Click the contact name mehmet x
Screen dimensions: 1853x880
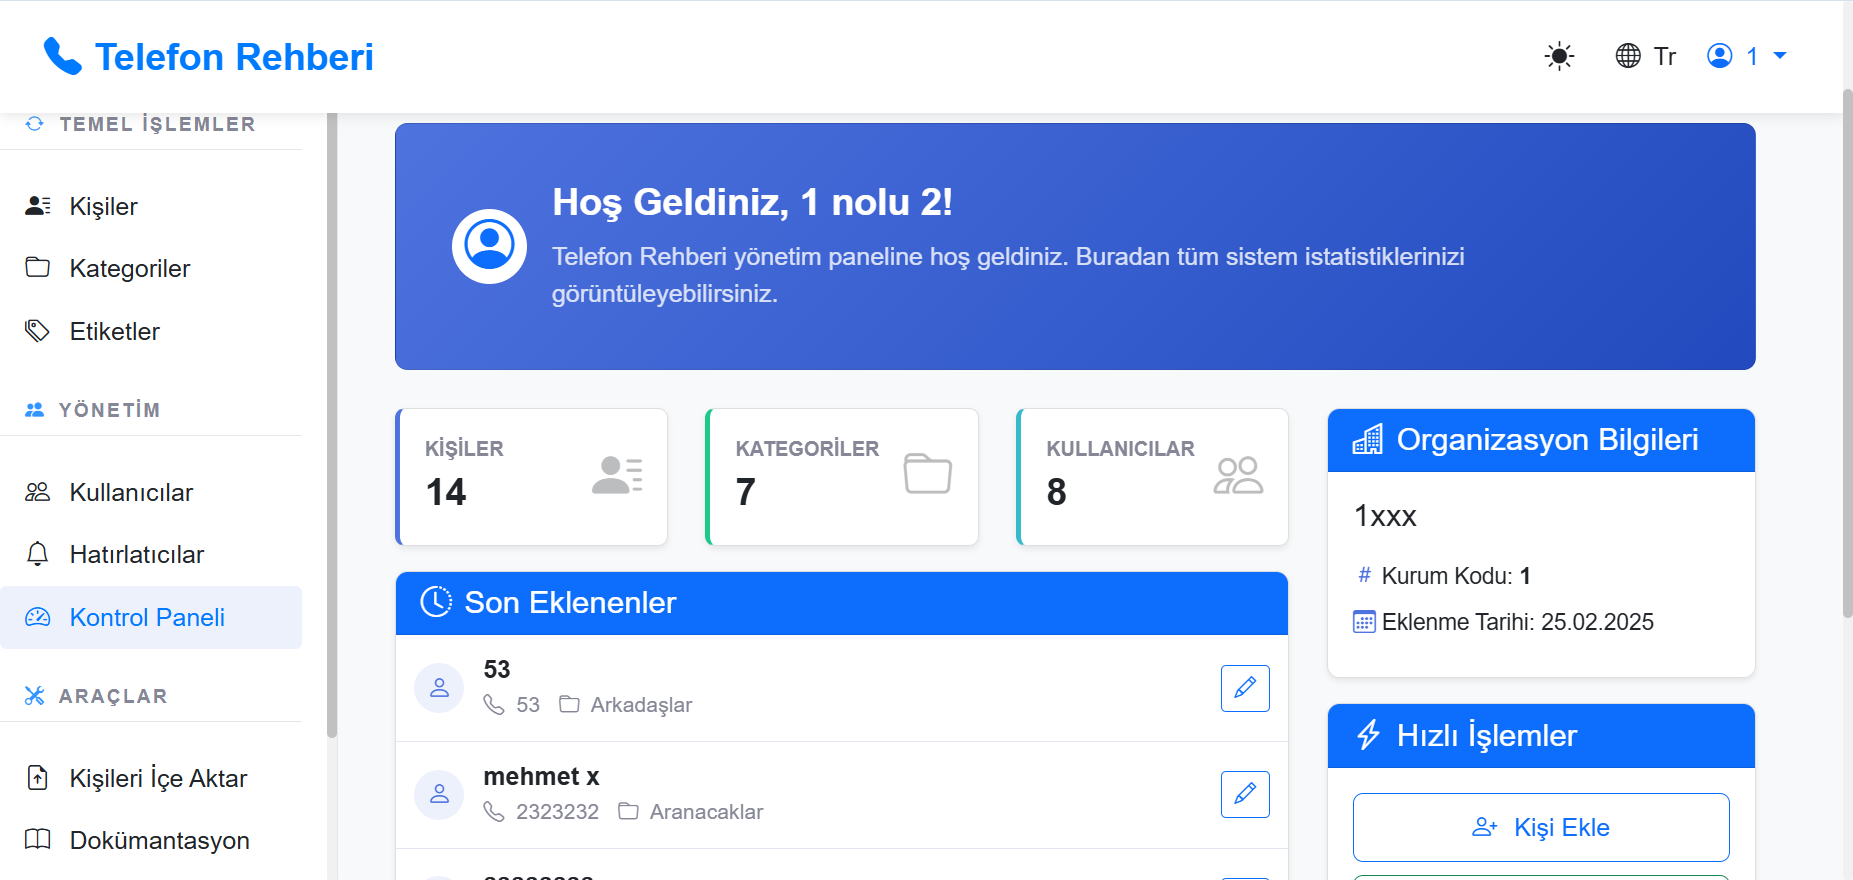click(541, 777)
